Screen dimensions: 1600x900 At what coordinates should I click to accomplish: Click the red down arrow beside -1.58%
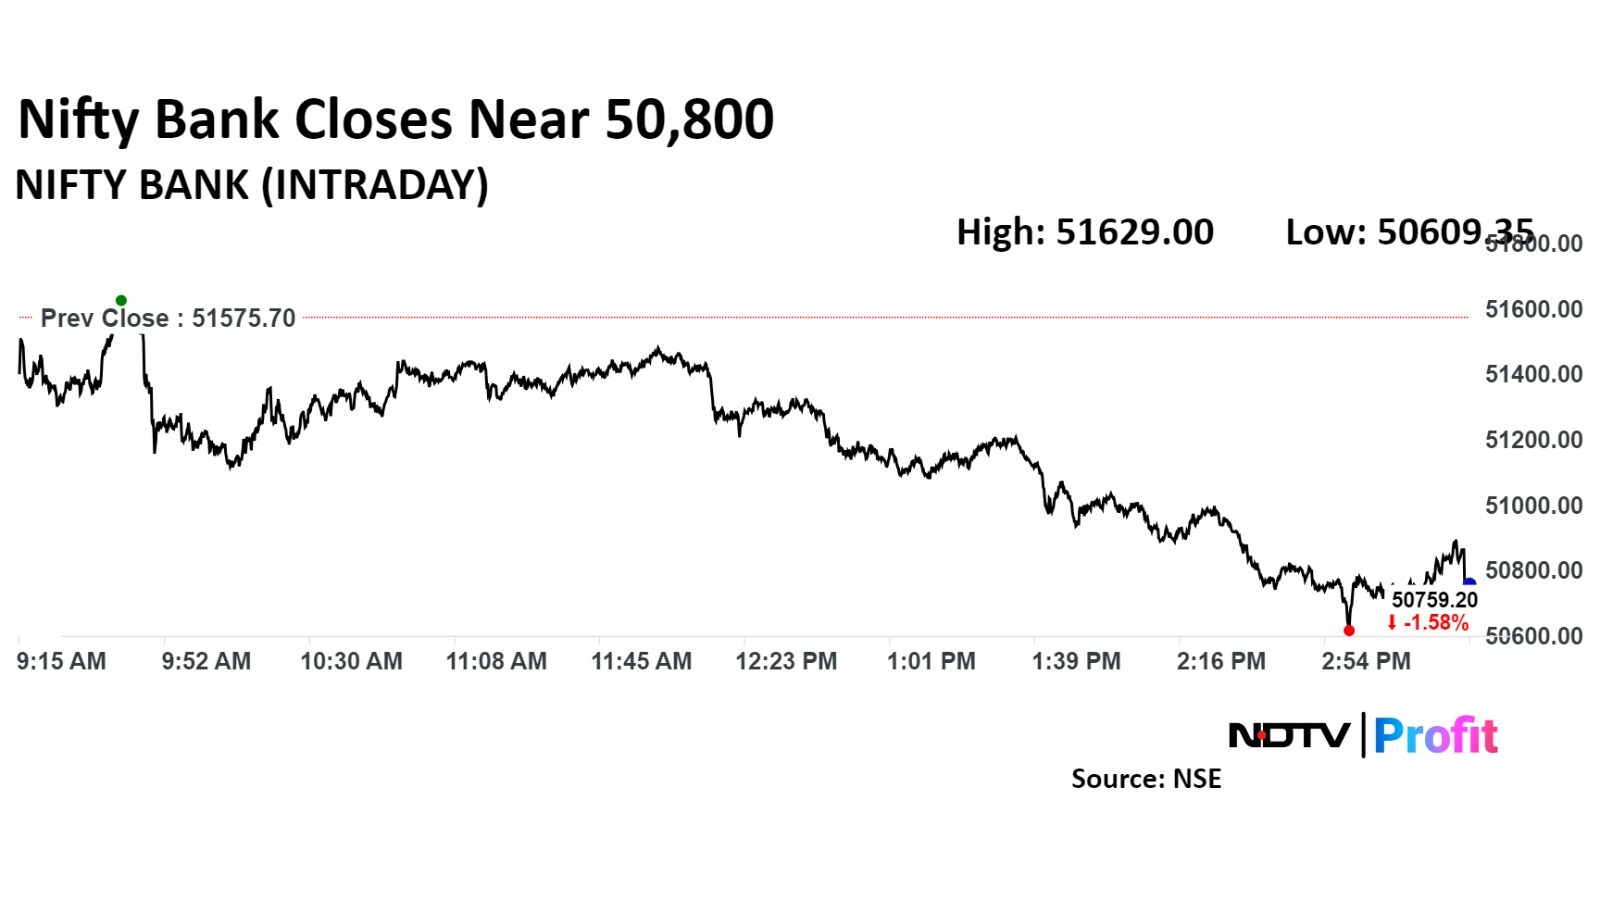1391,623
